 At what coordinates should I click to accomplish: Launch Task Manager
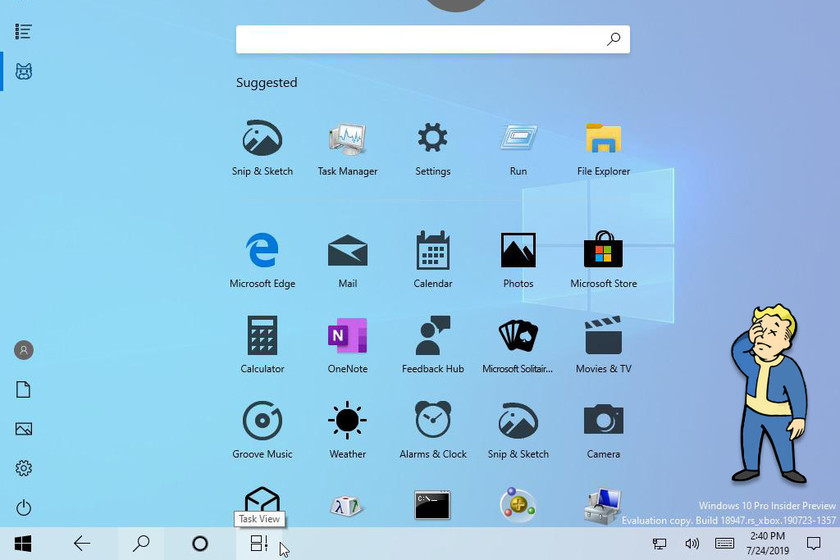[x=348, y=147]
